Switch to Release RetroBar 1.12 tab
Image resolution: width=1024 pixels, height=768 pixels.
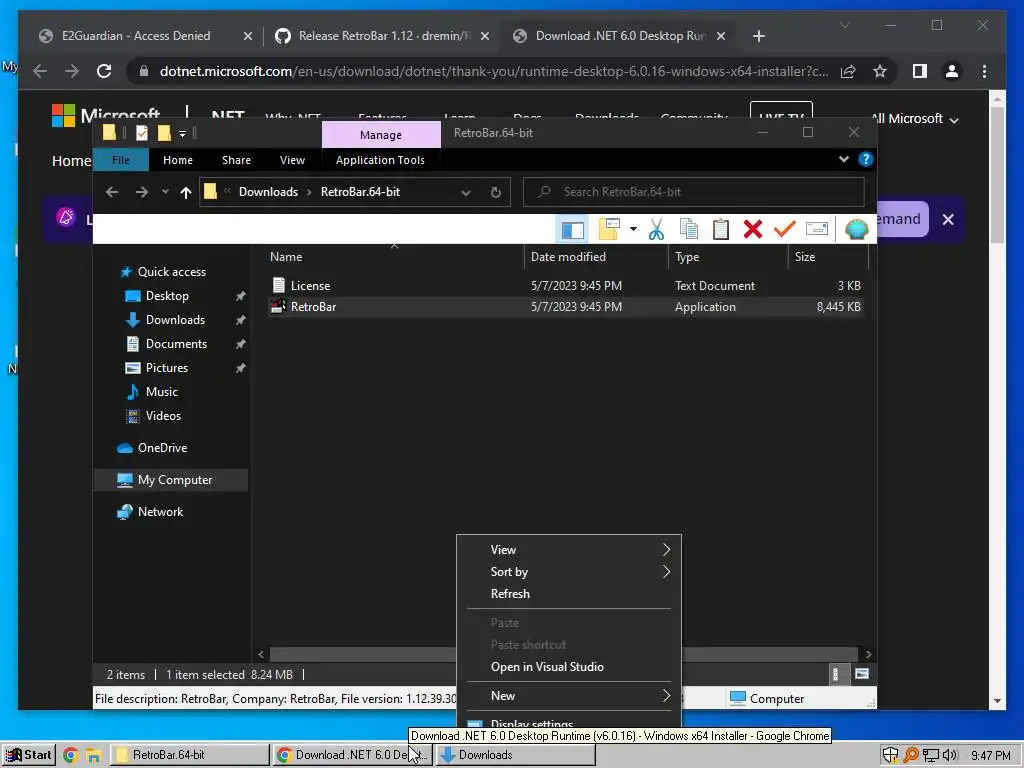tap(382, 36)
